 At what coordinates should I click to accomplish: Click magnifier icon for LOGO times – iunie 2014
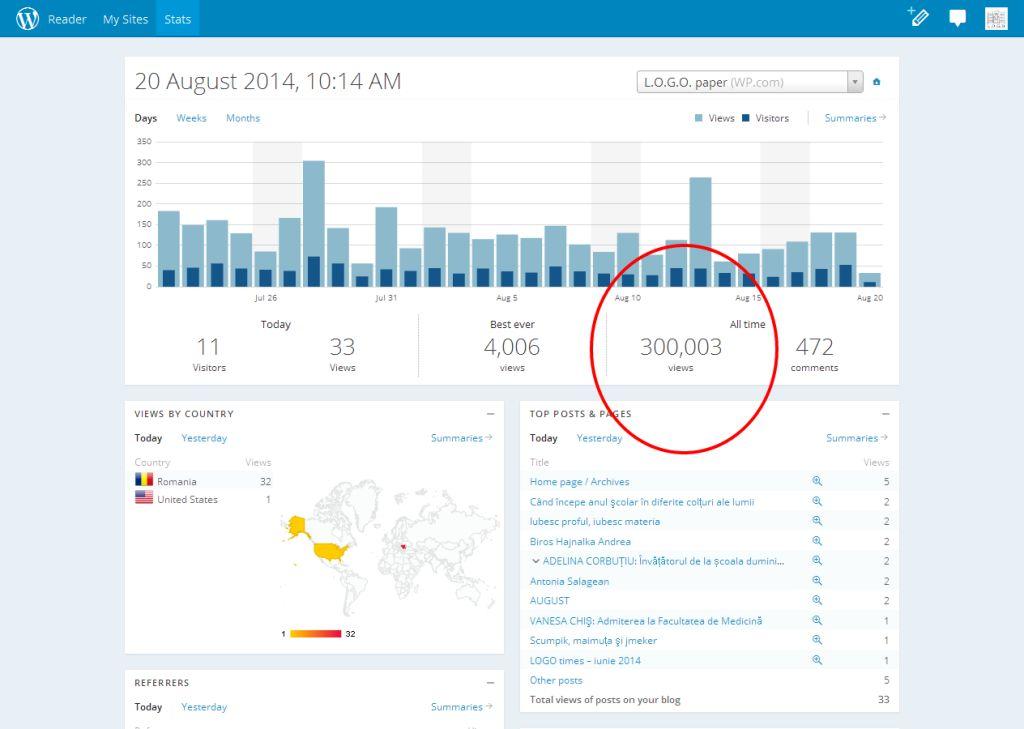(x=817, y=660)
